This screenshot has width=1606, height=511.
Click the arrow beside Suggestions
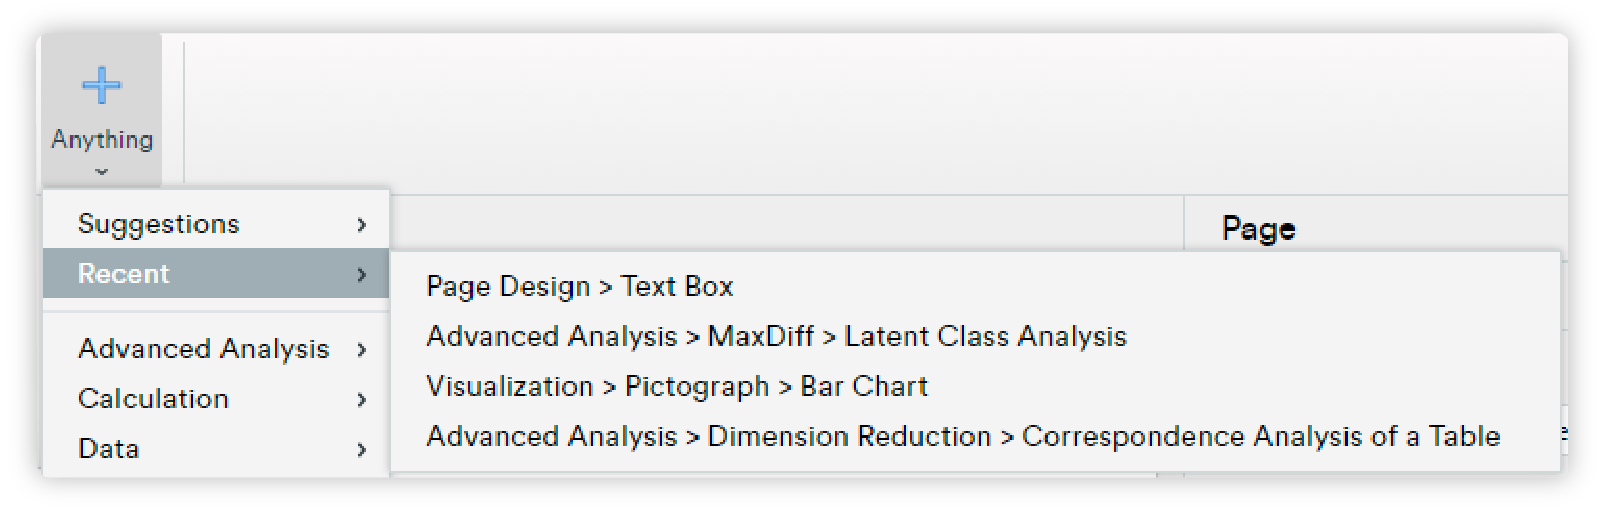pos(362,225)
